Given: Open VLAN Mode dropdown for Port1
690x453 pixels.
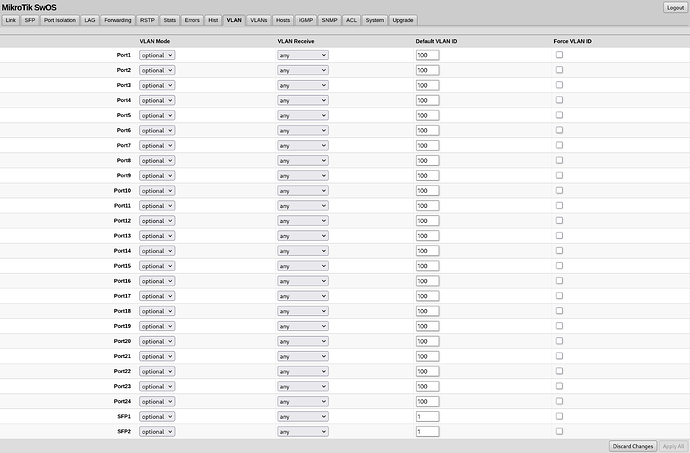Looking at the screenshot, I should 157,55.
